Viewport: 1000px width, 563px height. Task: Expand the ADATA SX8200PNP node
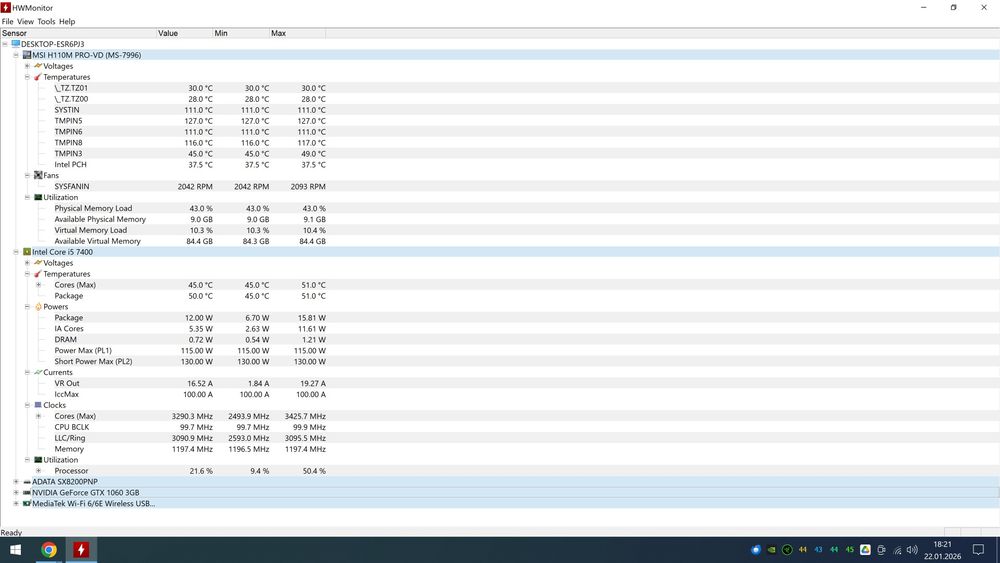16,482
